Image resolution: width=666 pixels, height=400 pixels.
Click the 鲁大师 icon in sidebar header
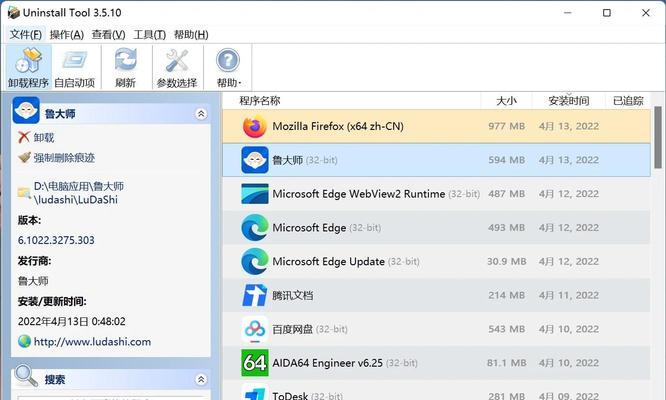point(26,110)
